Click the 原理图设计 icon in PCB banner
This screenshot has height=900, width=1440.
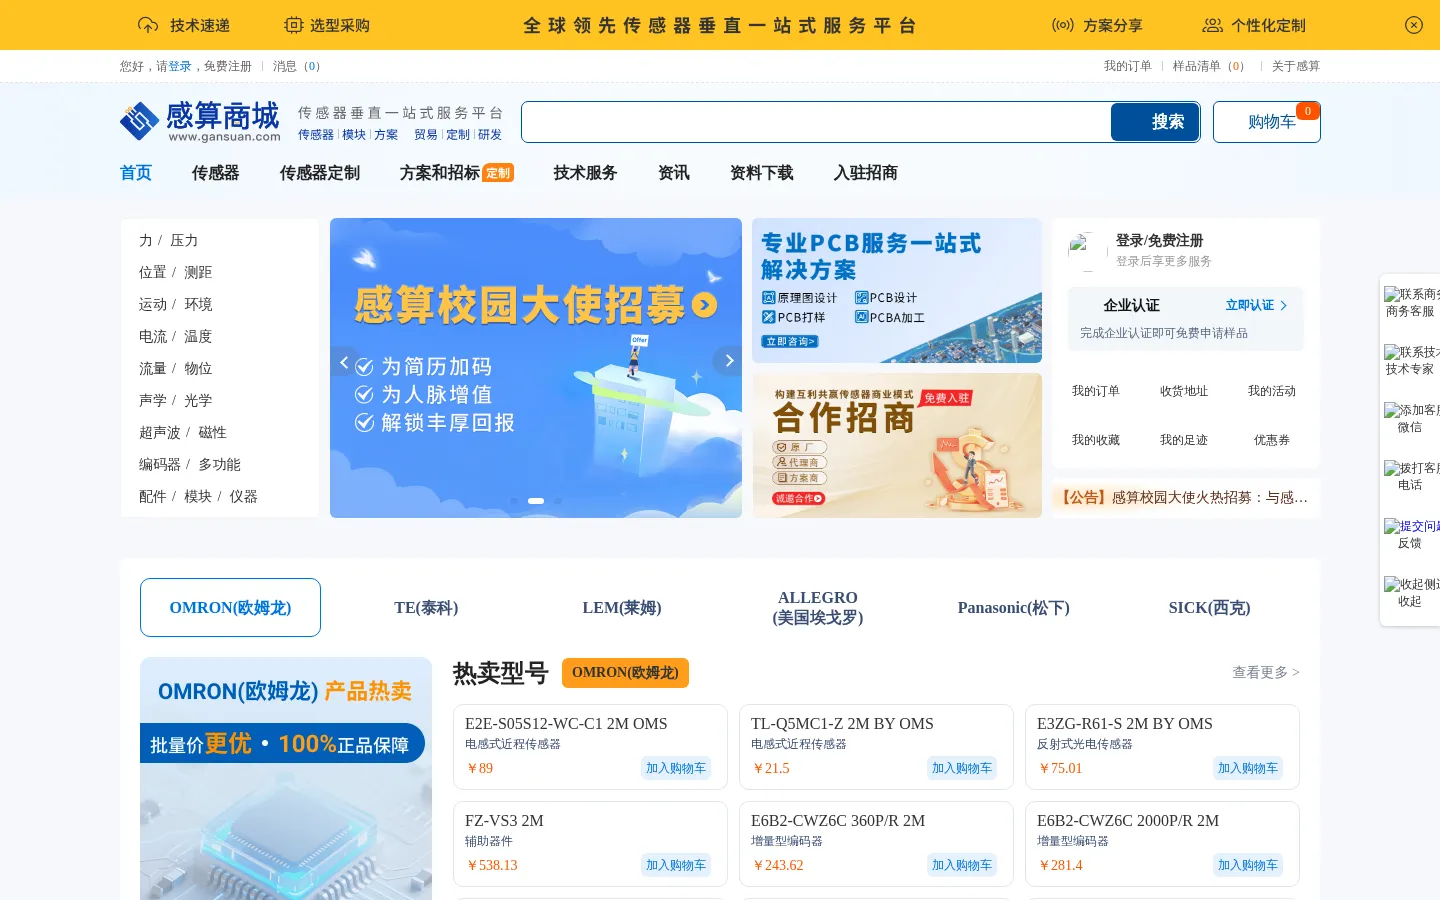point(768,298)
